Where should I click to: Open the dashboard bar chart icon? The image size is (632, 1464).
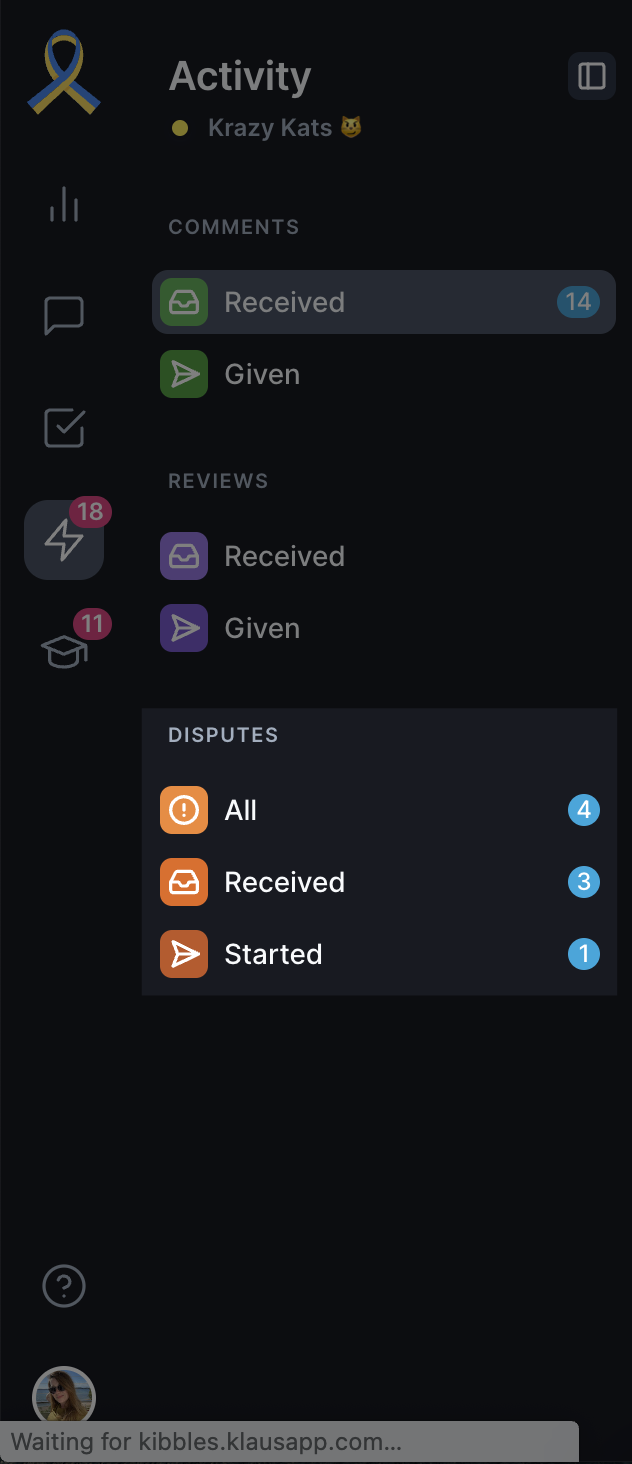tap(64, 204)
